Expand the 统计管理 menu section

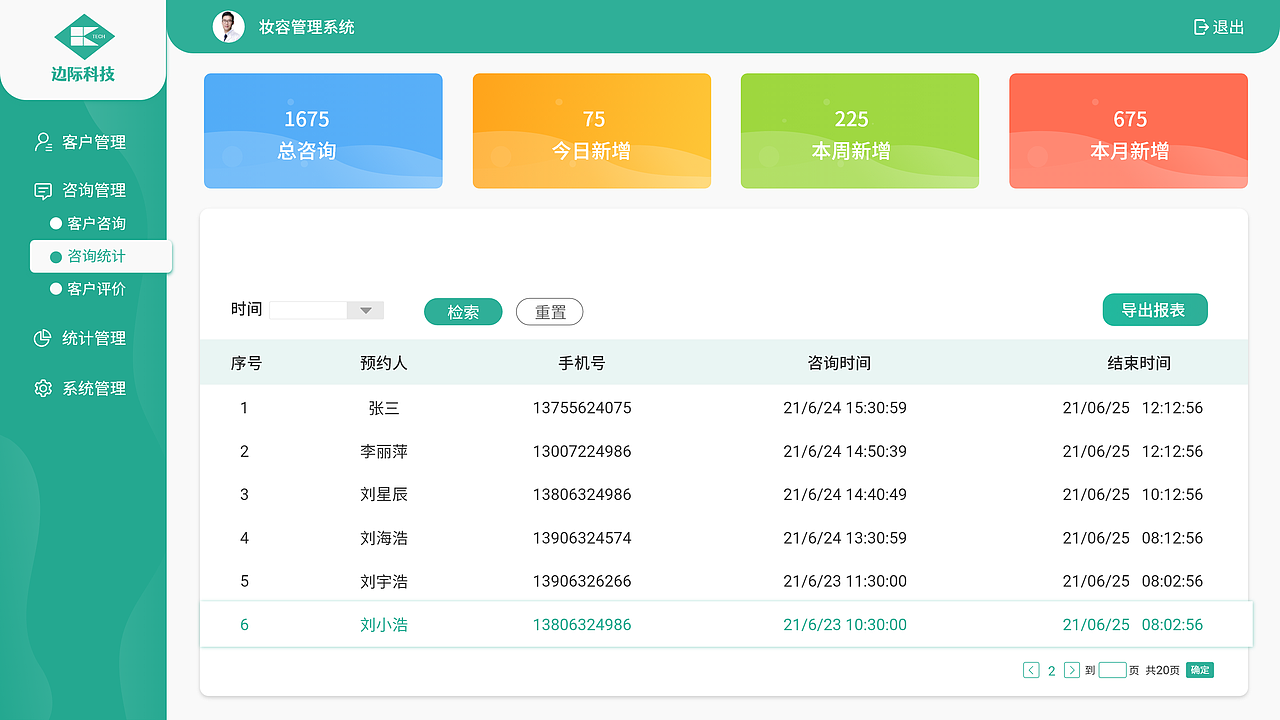pyautogui.click(x=94, y=338)
